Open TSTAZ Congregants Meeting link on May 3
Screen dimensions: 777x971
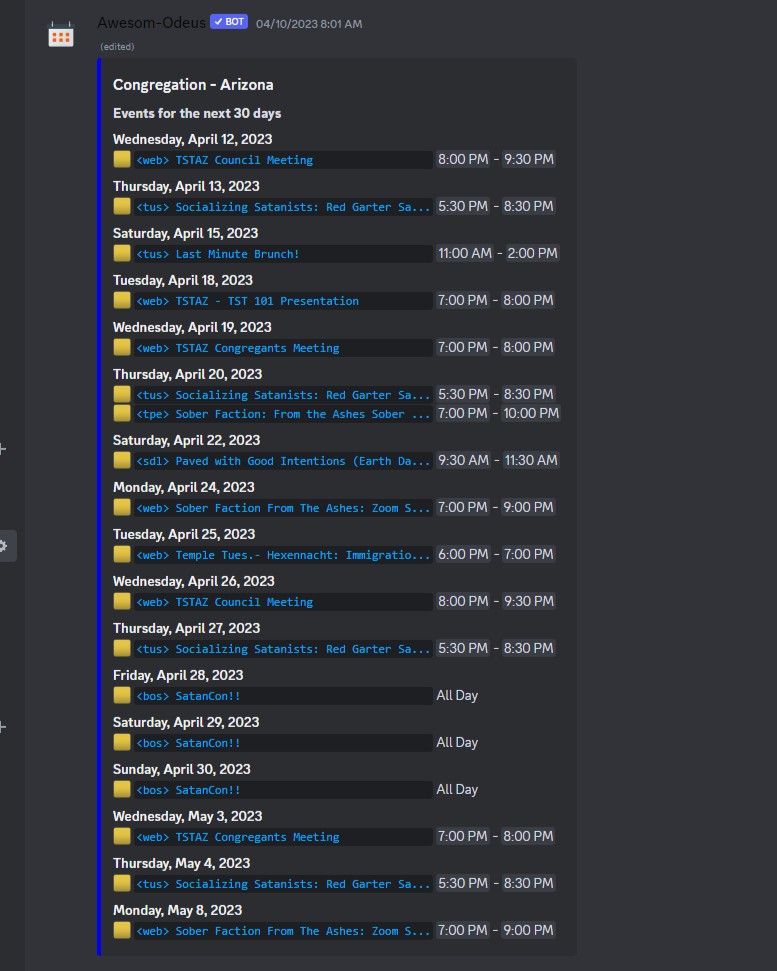[x=238, y=838]
